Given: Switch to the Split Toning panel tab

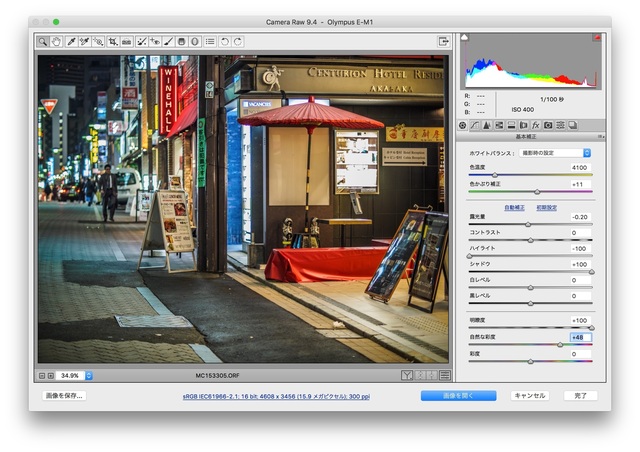Looking at the screenshot, I should point(511,125).
